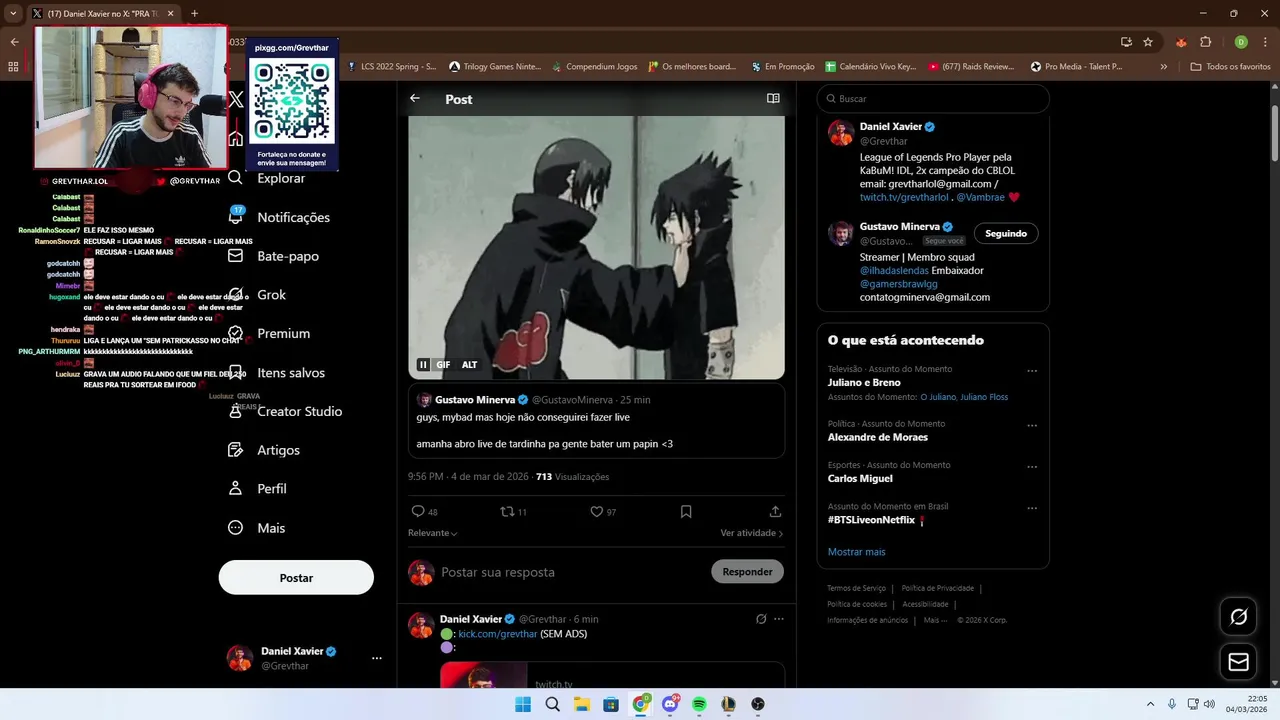Screen dimensions: 1280x720
Task: Open the share icon under the post
Action: [775, 511]
